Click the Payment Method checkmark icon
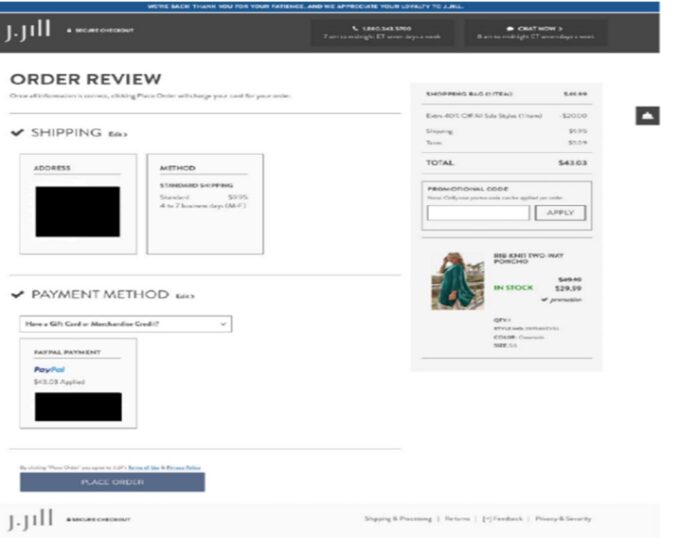679x538 pixels. pos(17,295)
